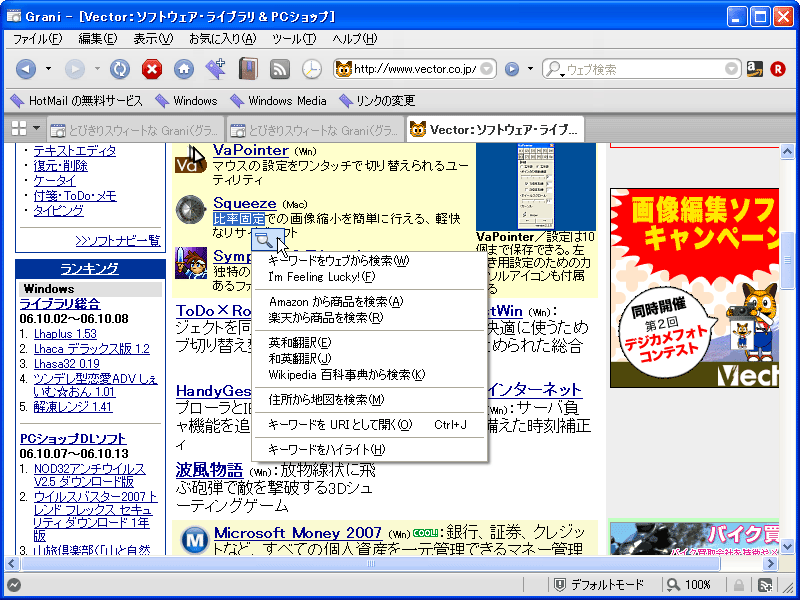
Task: Click the Squeeze application icon
Action: pyautogui.click(x=191, y=209)
